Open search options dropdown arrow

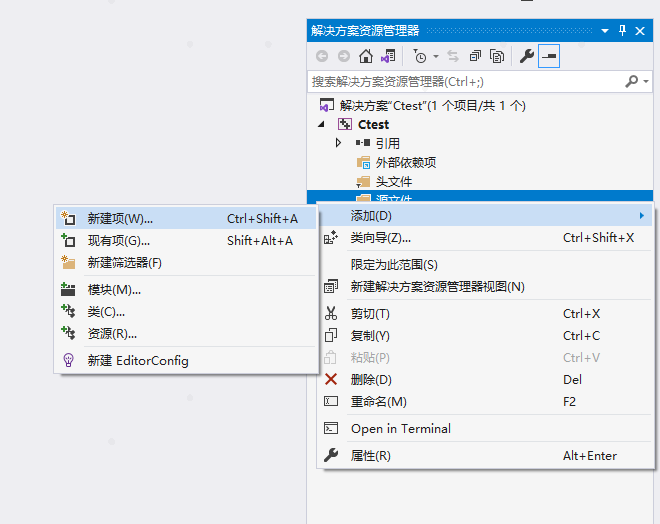[x=646, y=82]
